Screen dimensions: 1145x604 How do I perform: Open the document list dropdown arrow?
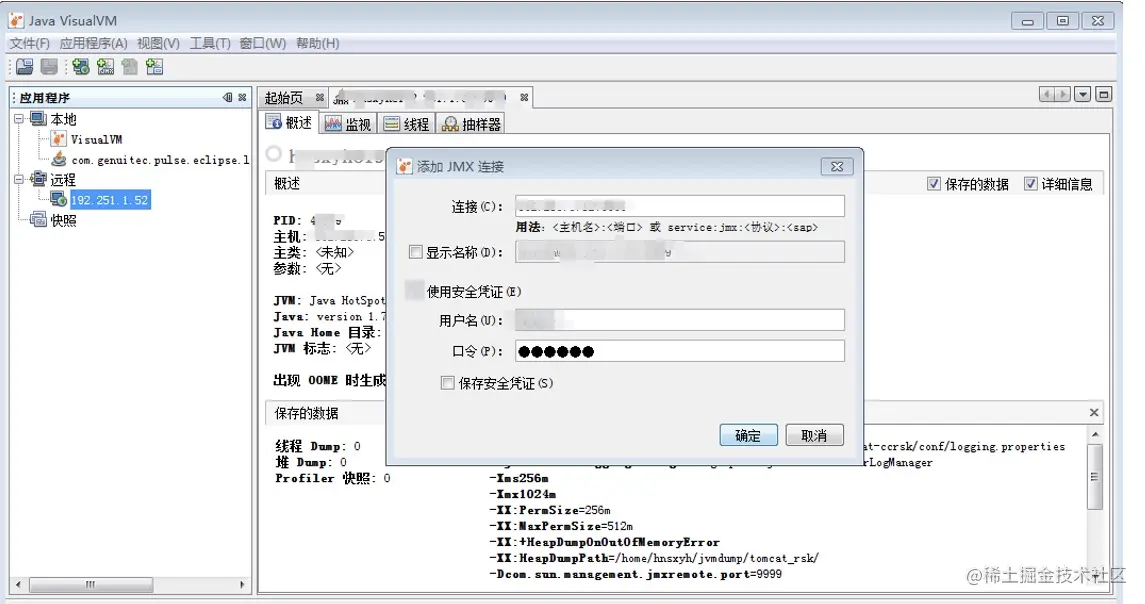(x=1083, y=94)
